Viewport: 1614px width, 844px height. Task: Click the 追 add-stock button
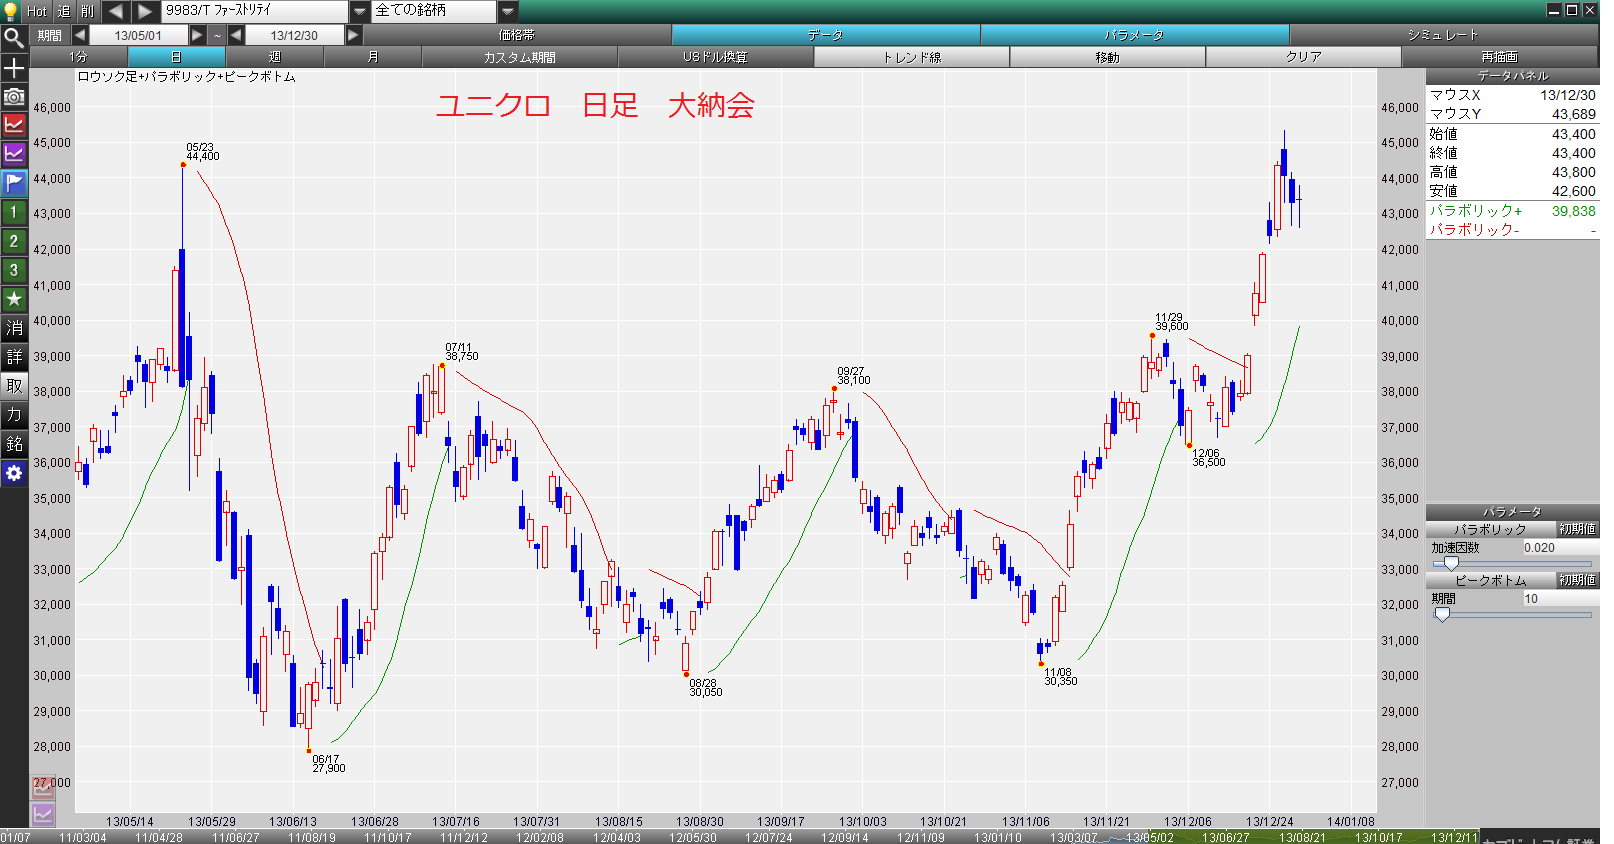point(63,11)
